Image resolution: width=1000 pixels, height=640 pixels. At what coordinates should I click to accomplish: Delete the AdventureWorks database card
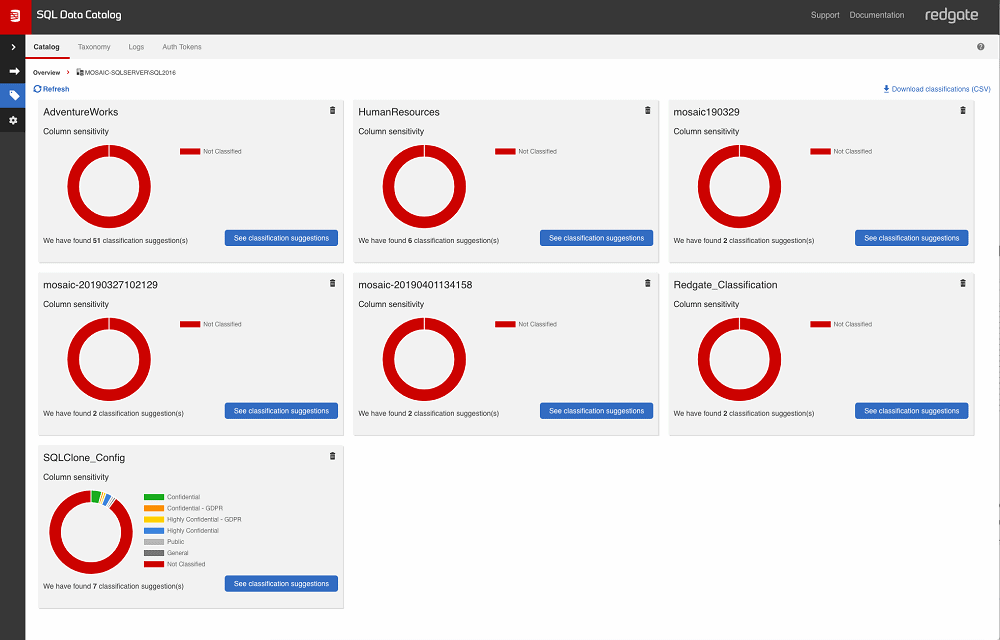pos(332,110)
